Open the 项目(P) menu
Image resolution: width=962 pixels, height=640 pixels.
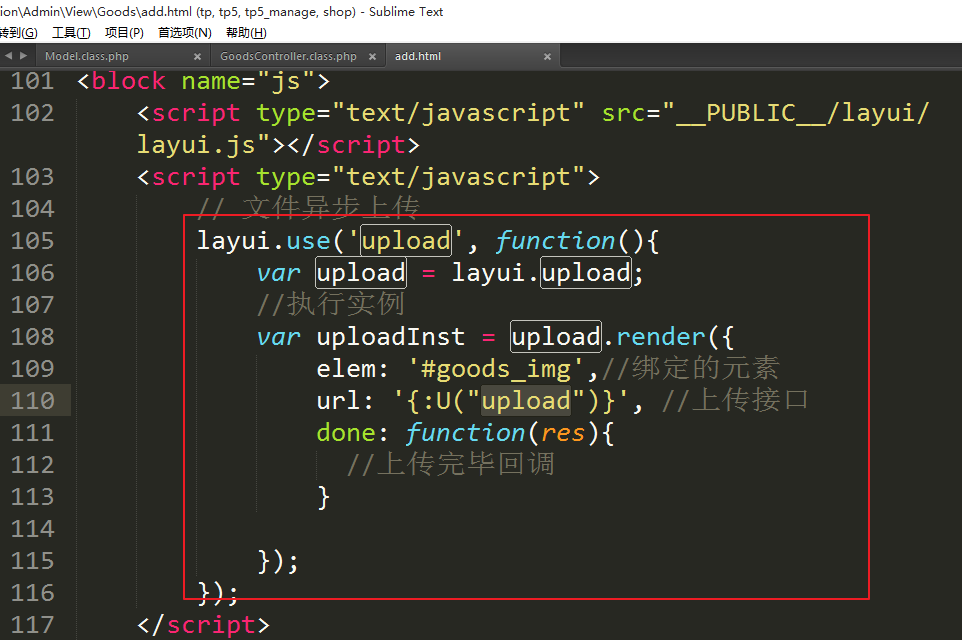pos(124,33)
